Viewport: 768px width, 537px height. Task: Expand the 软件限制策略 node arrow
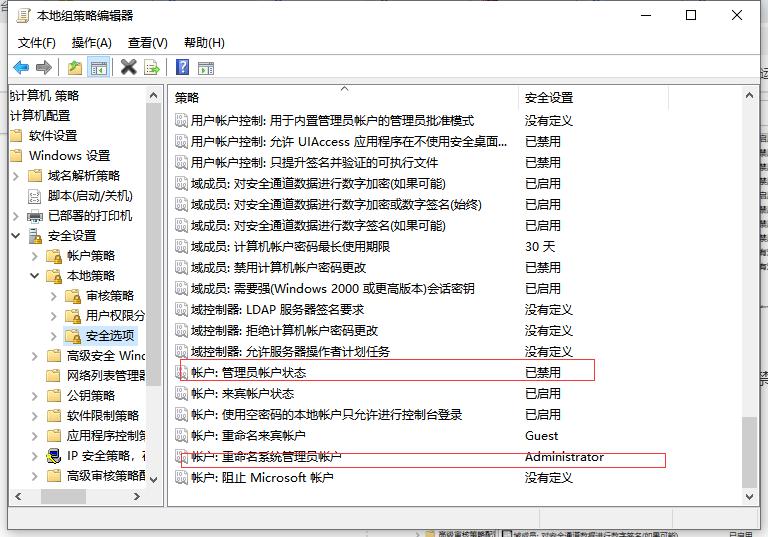[x=34, y=416]
